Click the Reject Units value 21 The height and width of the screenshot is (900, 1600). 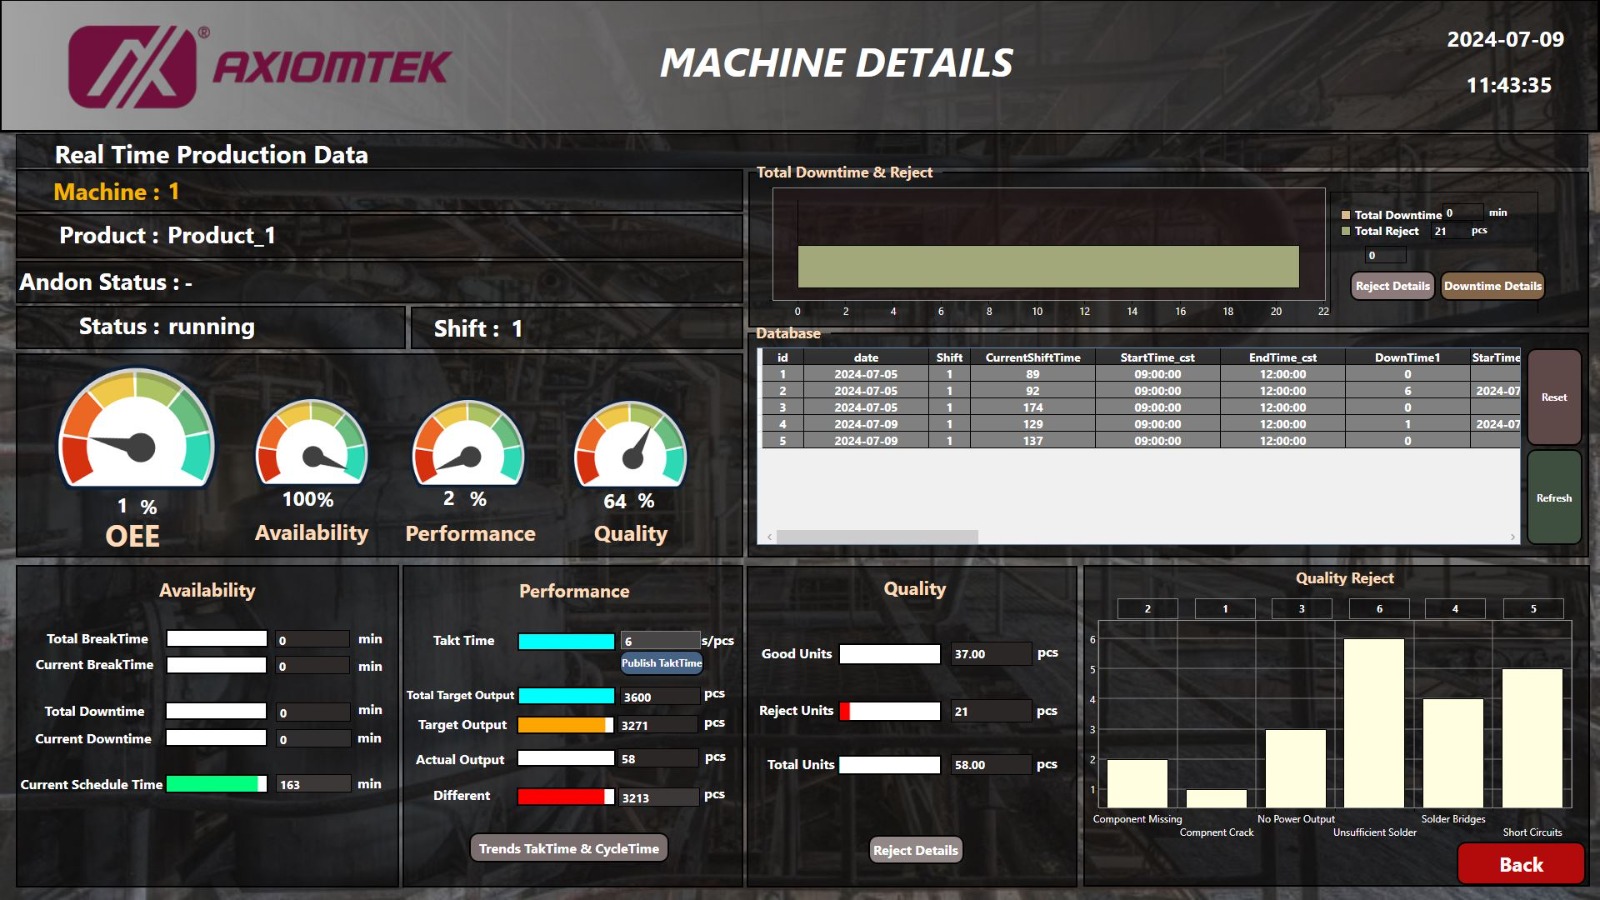[x=991, y=711]
